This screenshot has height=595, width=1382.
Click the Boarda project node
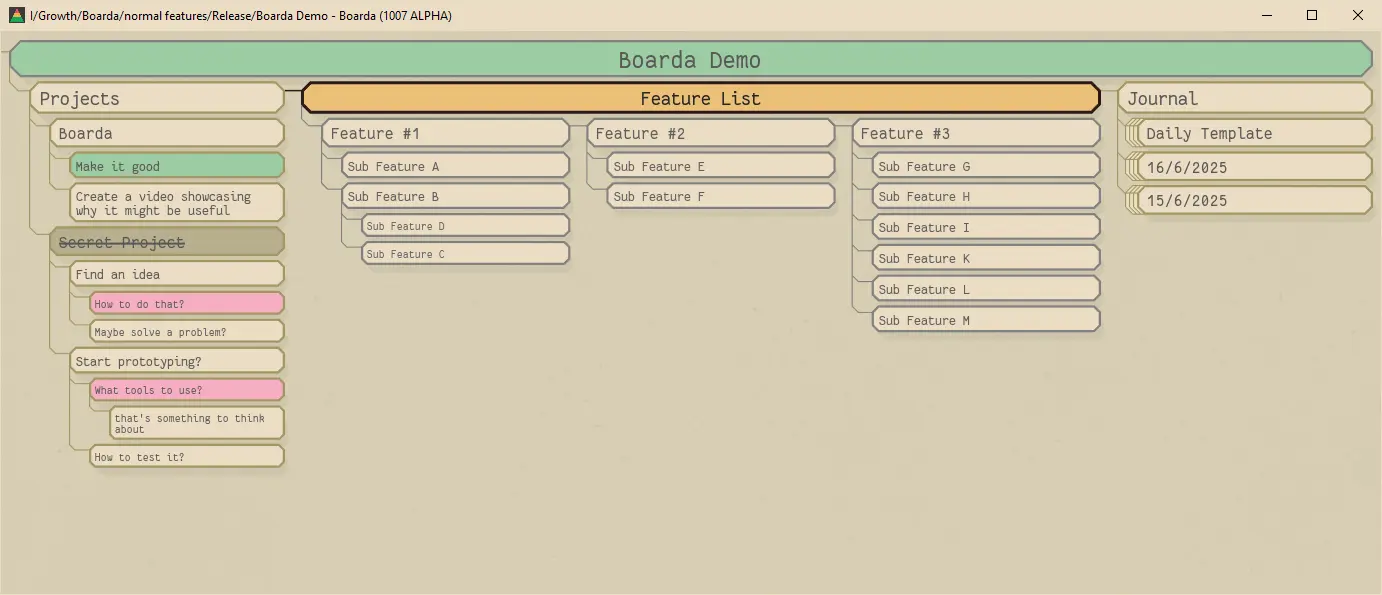[x=167, y=133]
